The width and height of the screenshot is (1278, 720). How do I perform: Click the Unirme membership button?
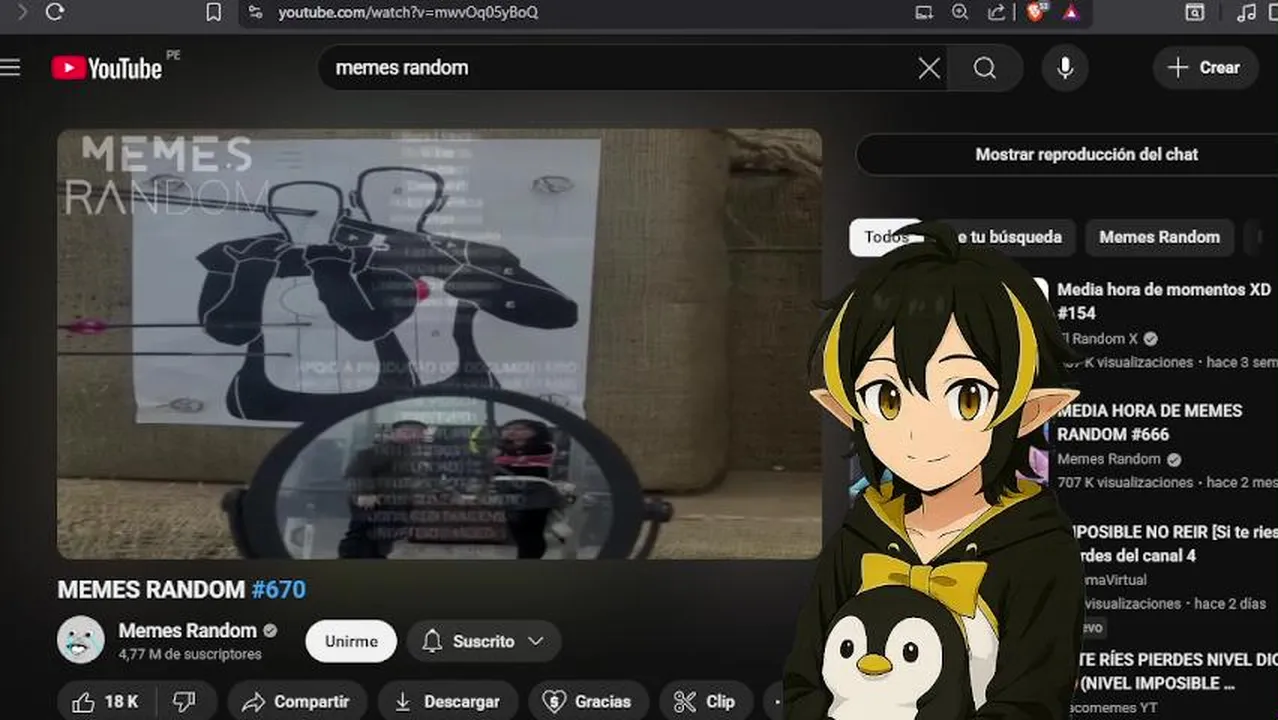pos(351,641)
